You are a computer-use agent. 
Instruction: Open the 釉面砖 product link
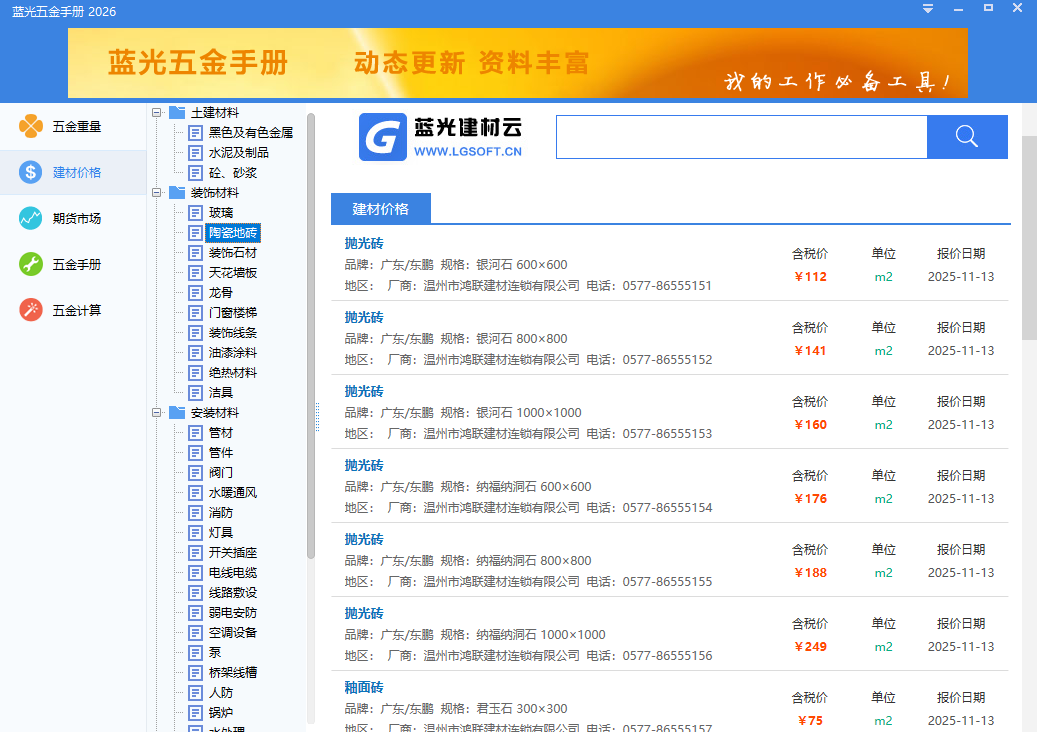(x=364, y=687)
